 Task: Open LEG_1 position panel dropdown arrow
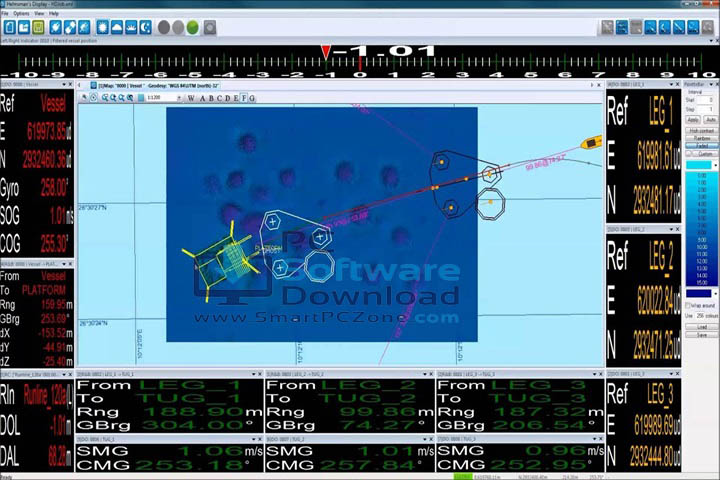coord(671,85)
